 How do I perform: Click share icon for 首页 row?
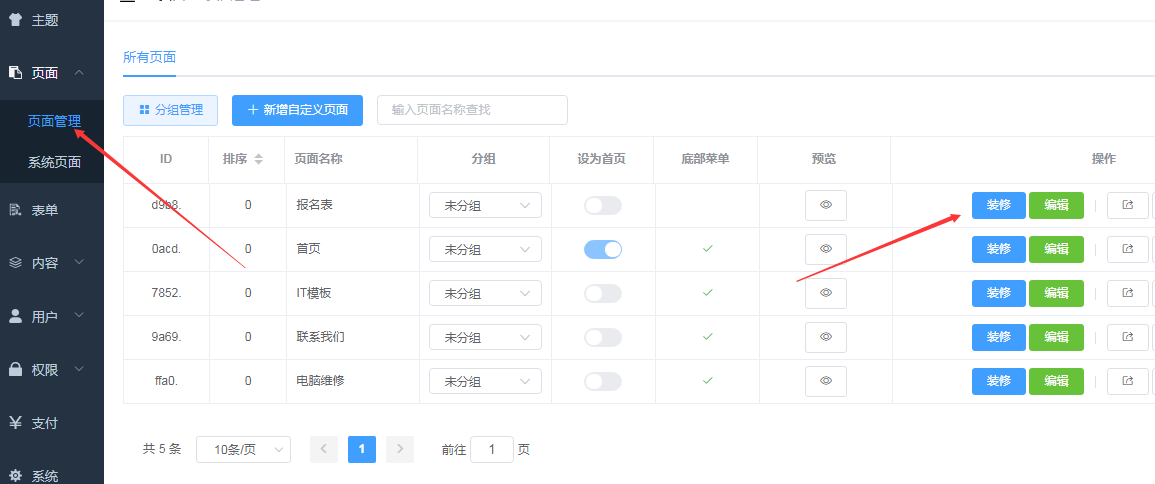(1128, 249)
